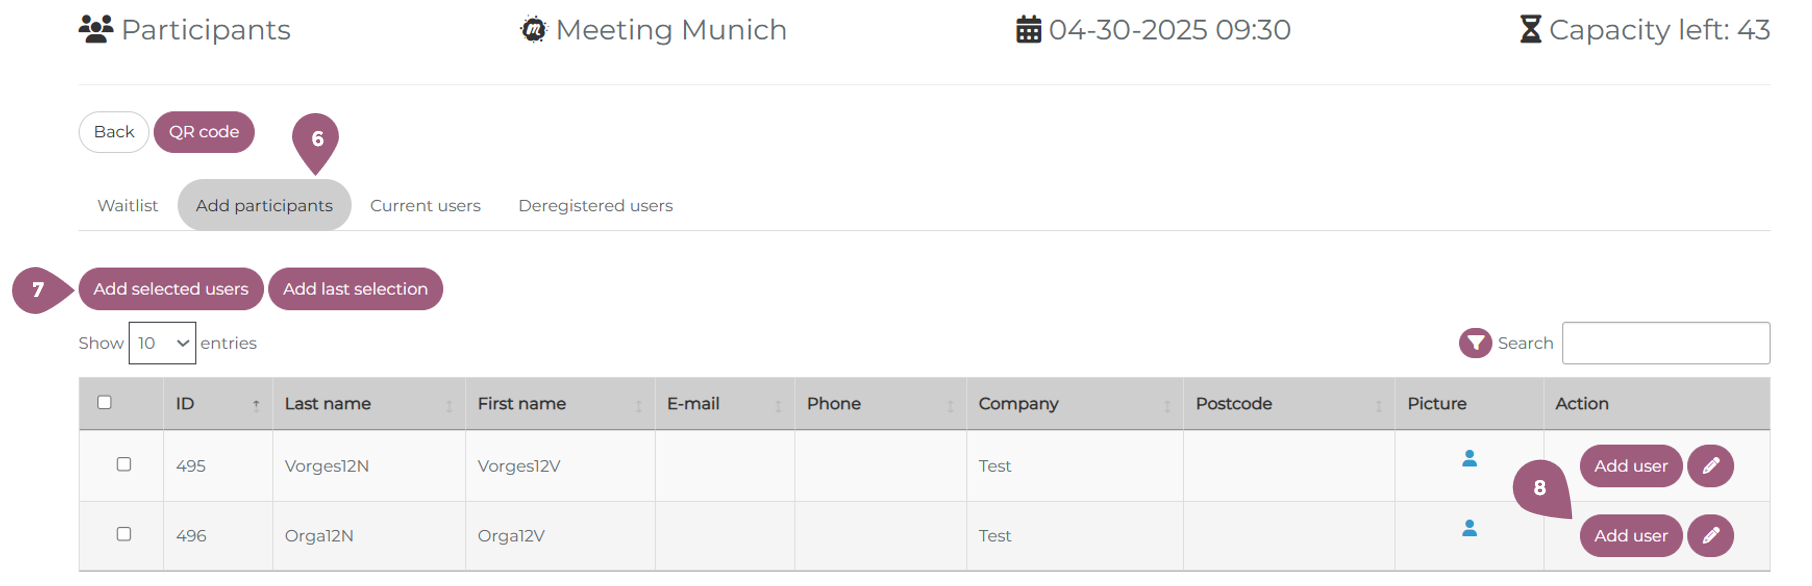Open the Current users tab
1812x586 pixels.
point(425,206)
